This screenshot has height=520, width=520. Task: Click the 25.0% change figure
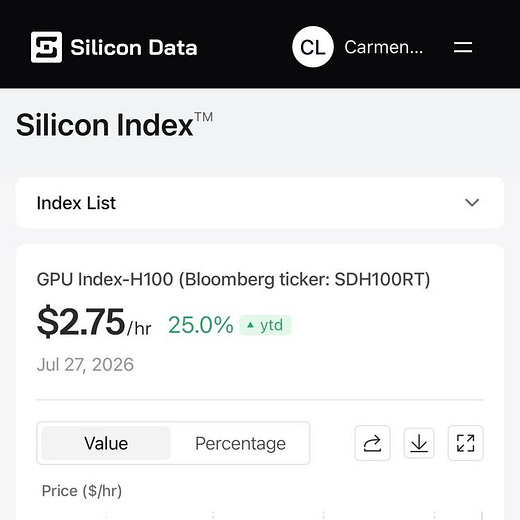tap(201, 325)
